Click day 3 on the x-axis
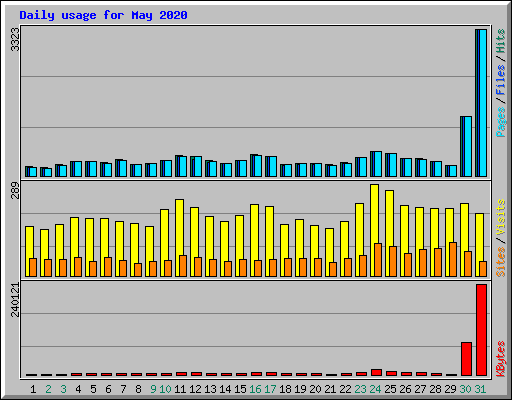Viewport: 512px width, 400px height. [x=63, y=389]
